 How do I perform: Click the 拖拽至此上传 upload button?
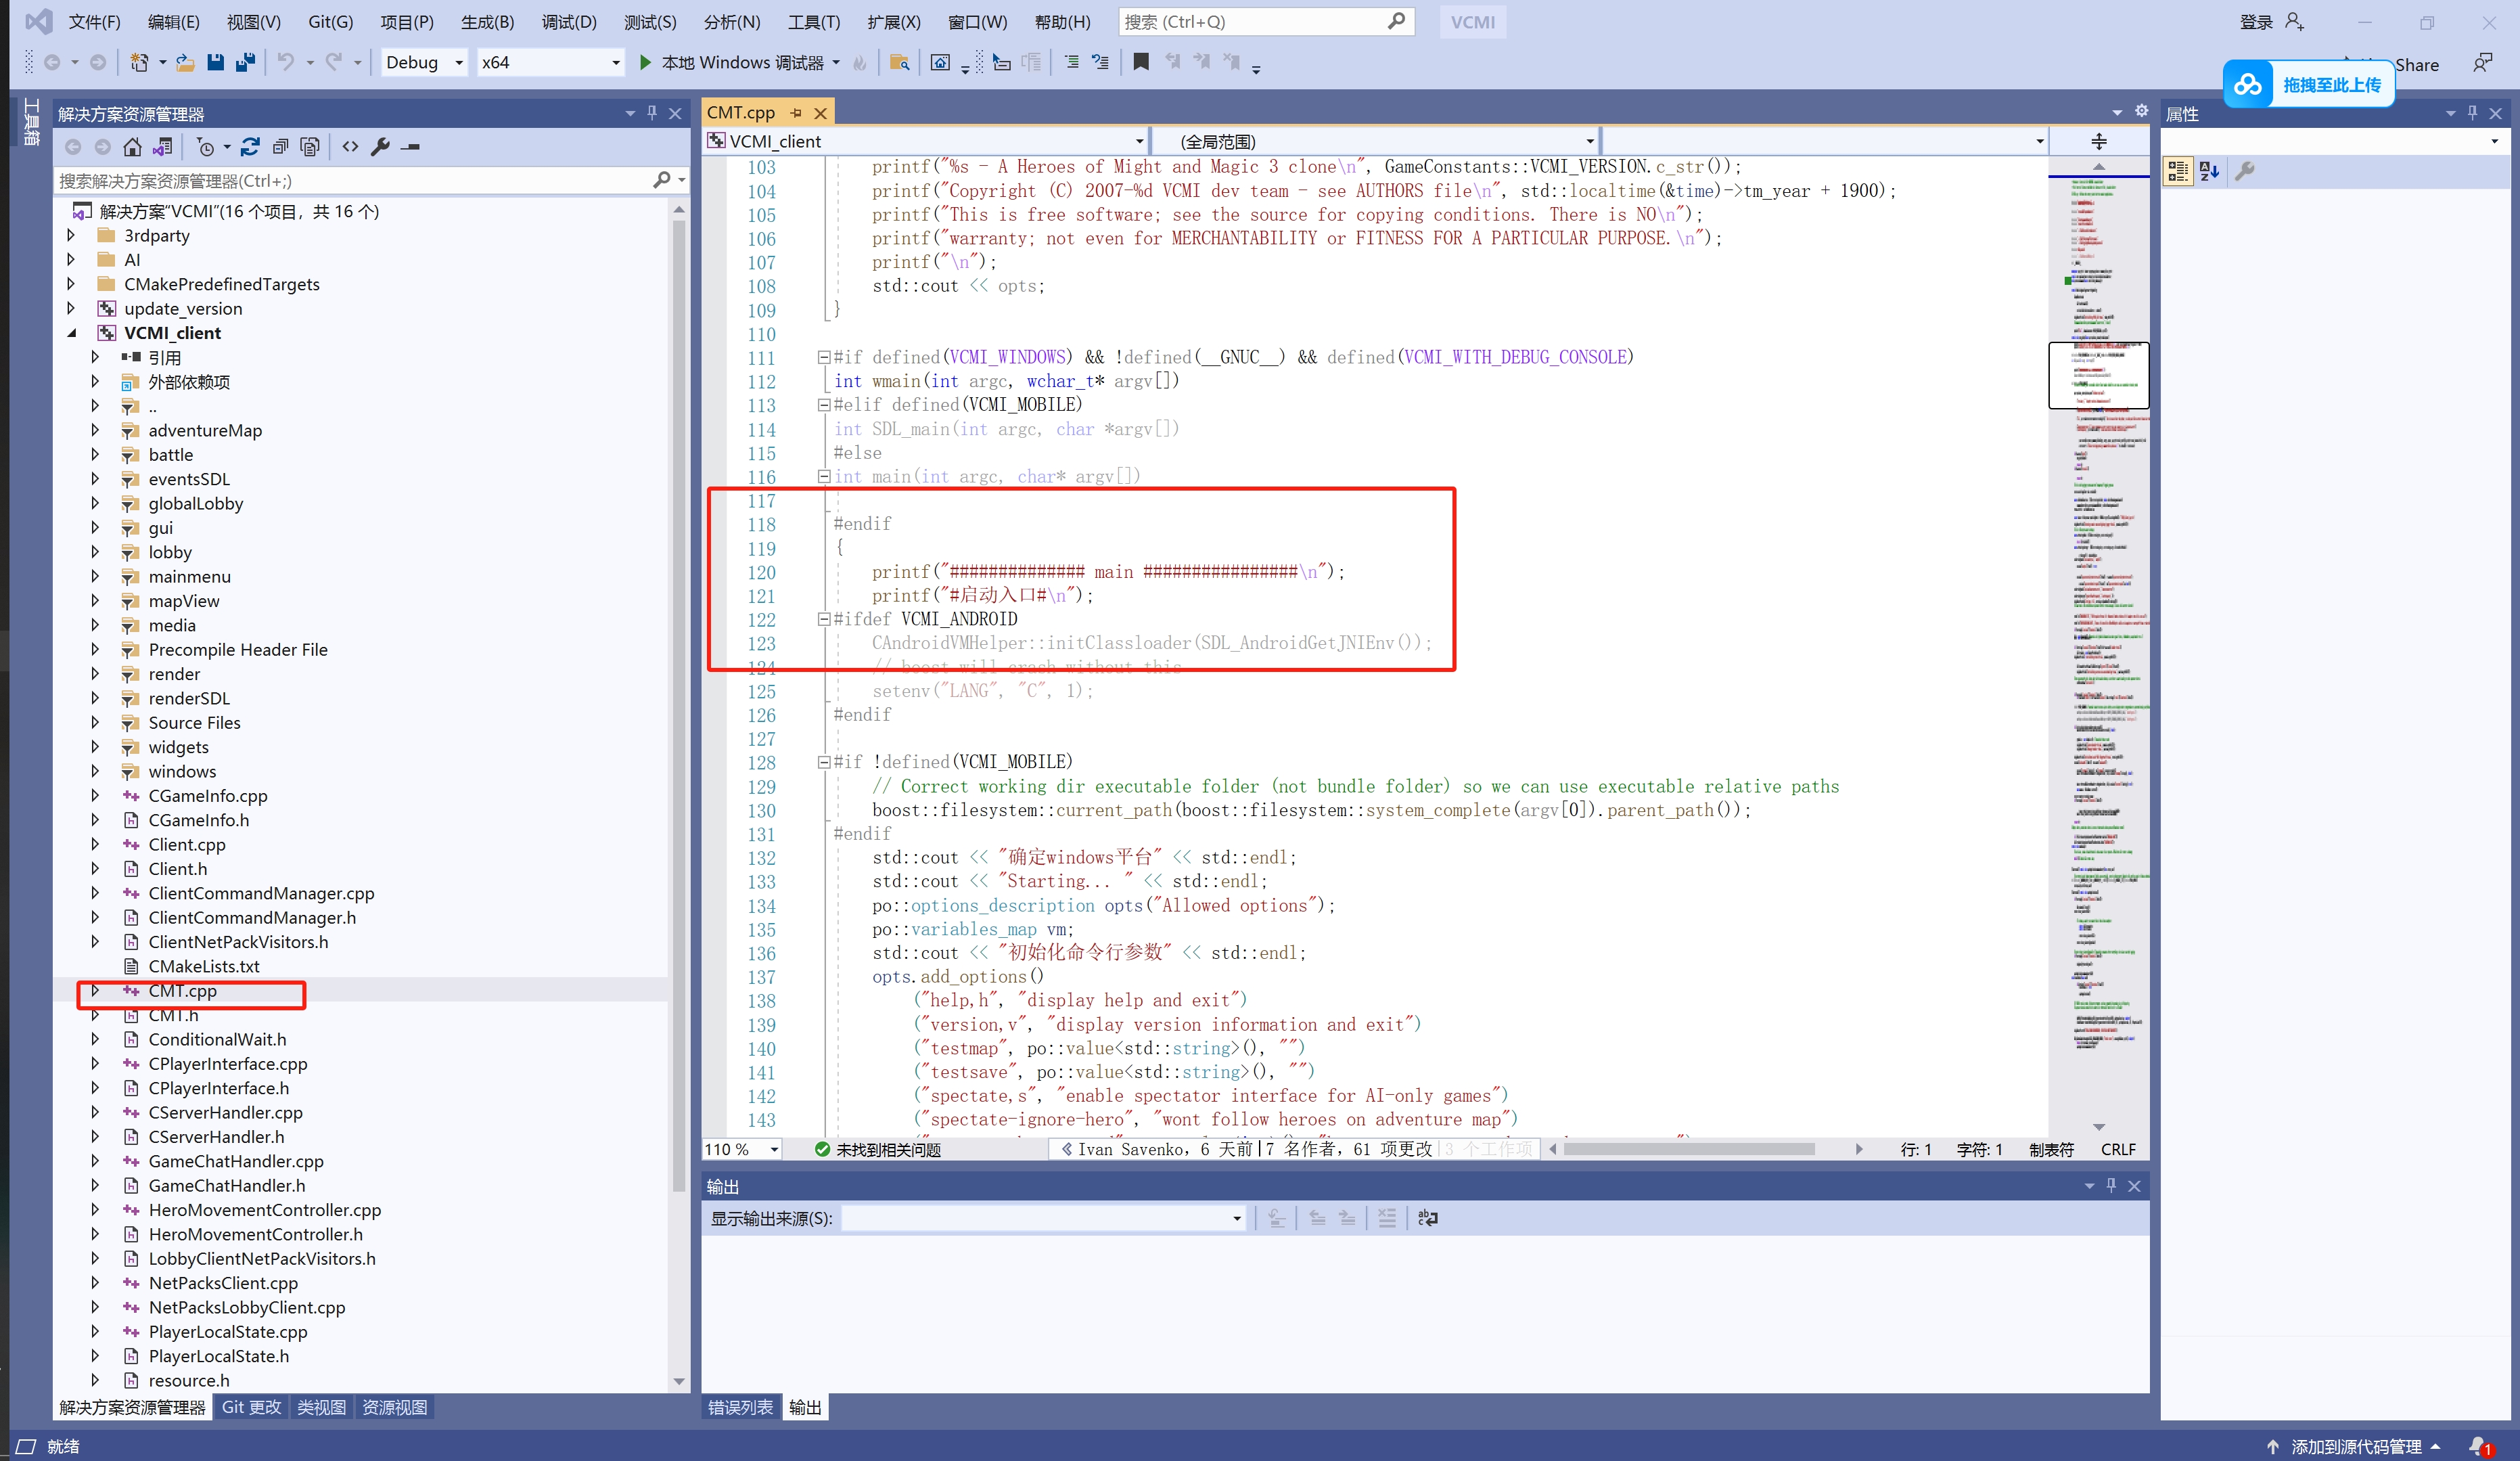click(2308, 85)
